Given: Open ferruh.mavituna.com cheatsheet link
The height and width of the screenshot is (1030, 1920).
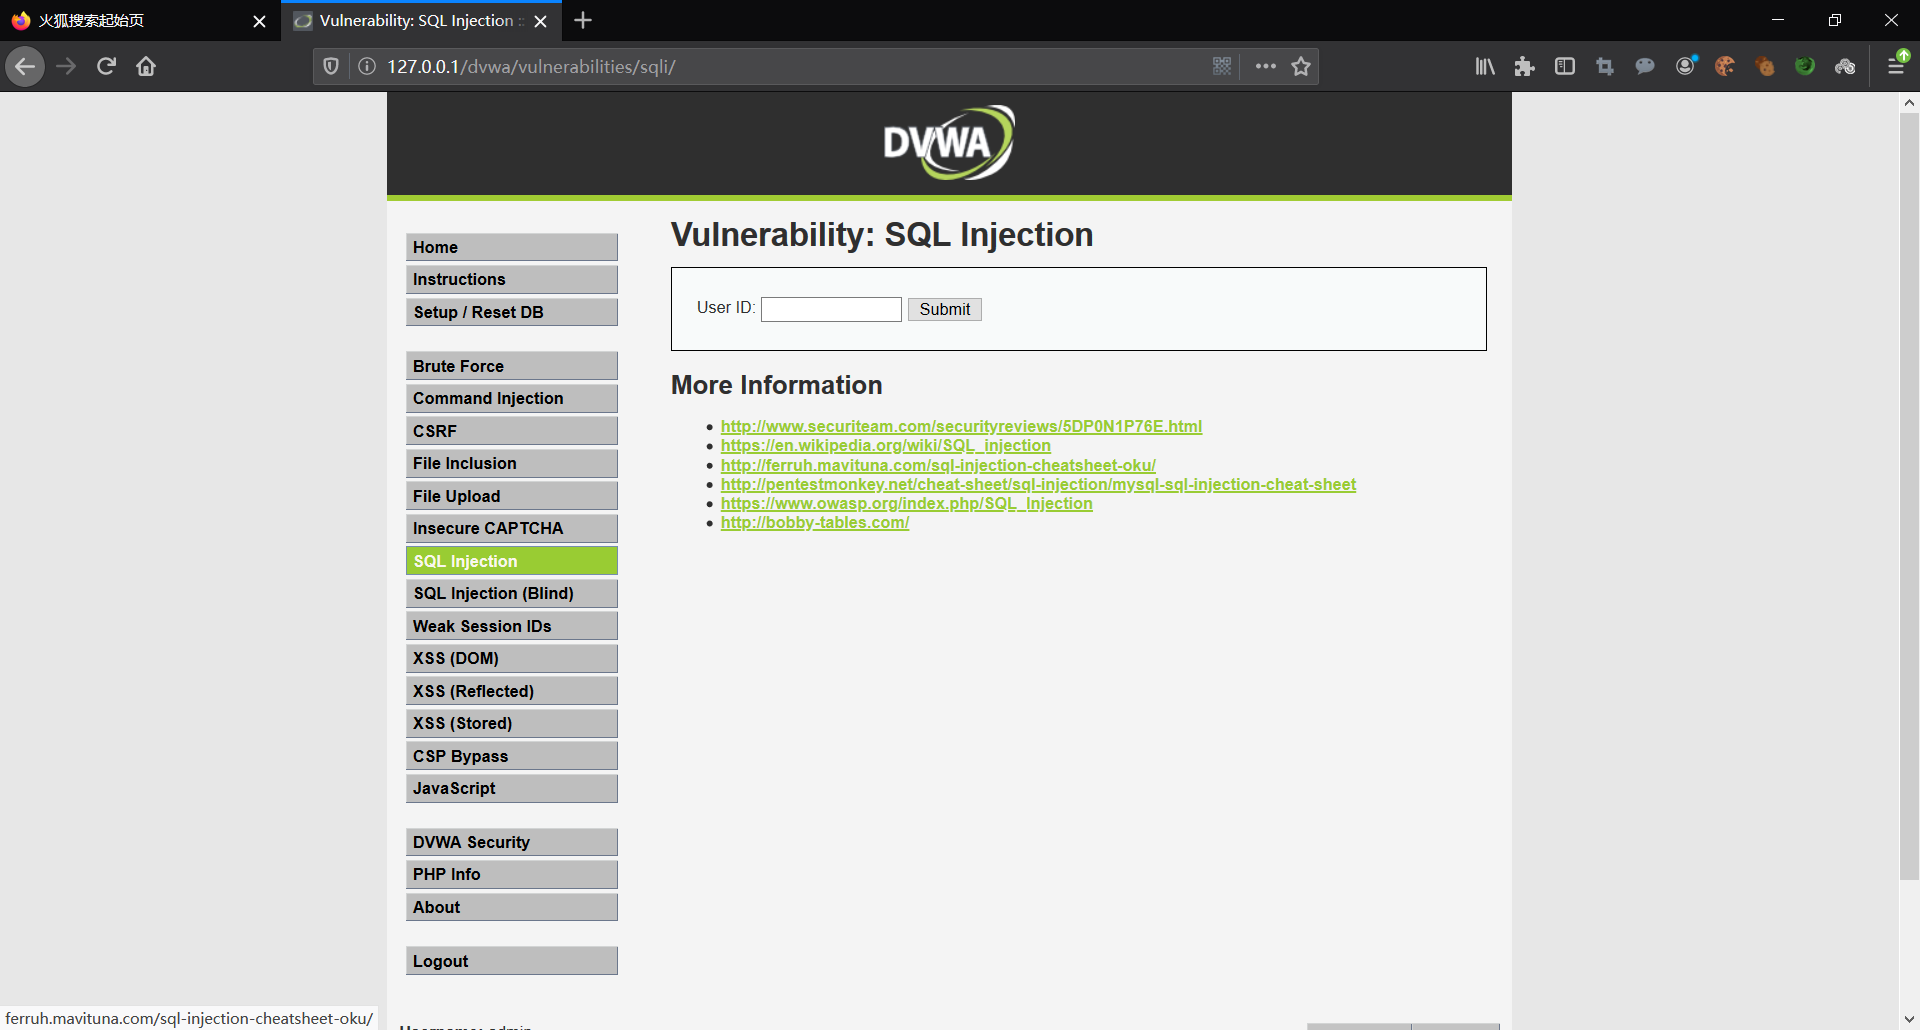Looking at the screenshot, I should pos(938,465).
